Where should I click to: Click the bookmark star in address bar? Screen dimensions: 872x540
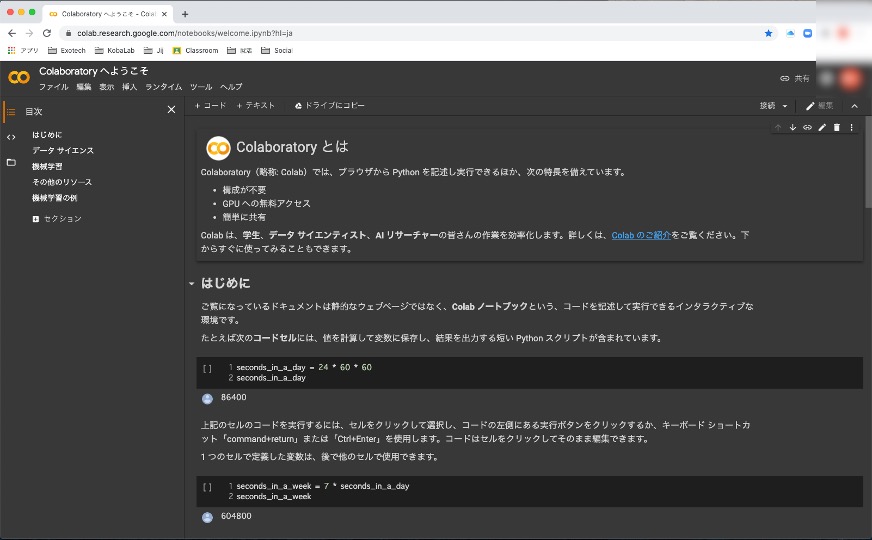tap(769, 33)
